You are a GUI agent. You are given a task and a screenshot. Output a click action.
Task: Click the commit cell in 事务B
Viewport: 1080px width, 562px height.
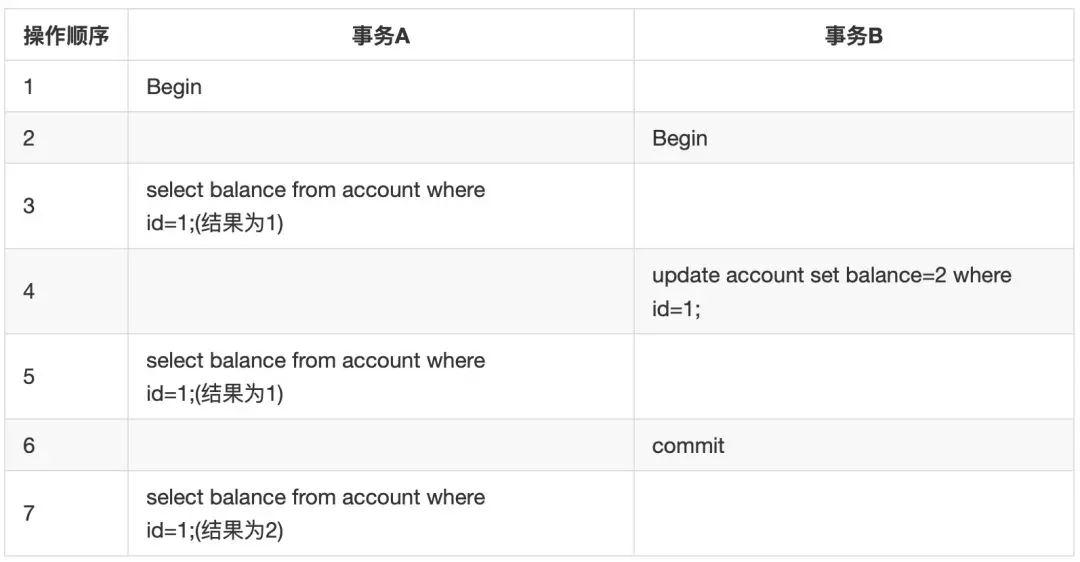688,446
